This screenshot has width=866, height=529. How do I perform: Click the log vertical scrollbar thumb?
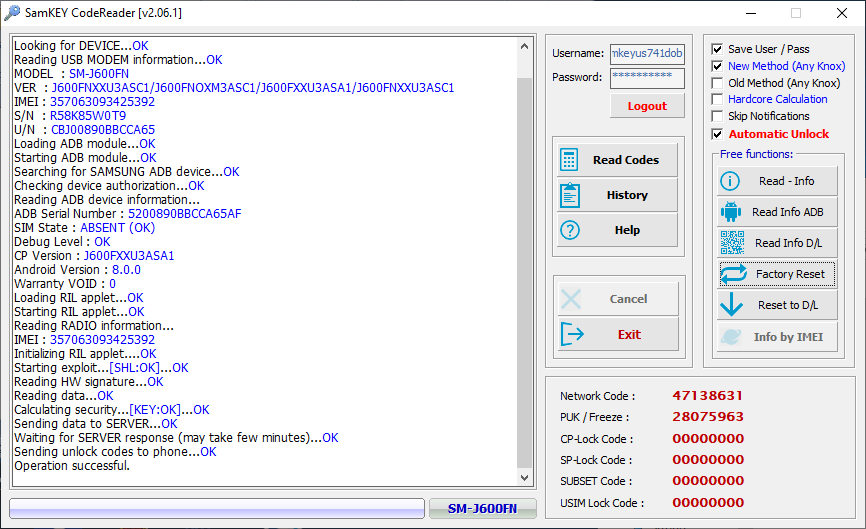click(x=525, y=273)
